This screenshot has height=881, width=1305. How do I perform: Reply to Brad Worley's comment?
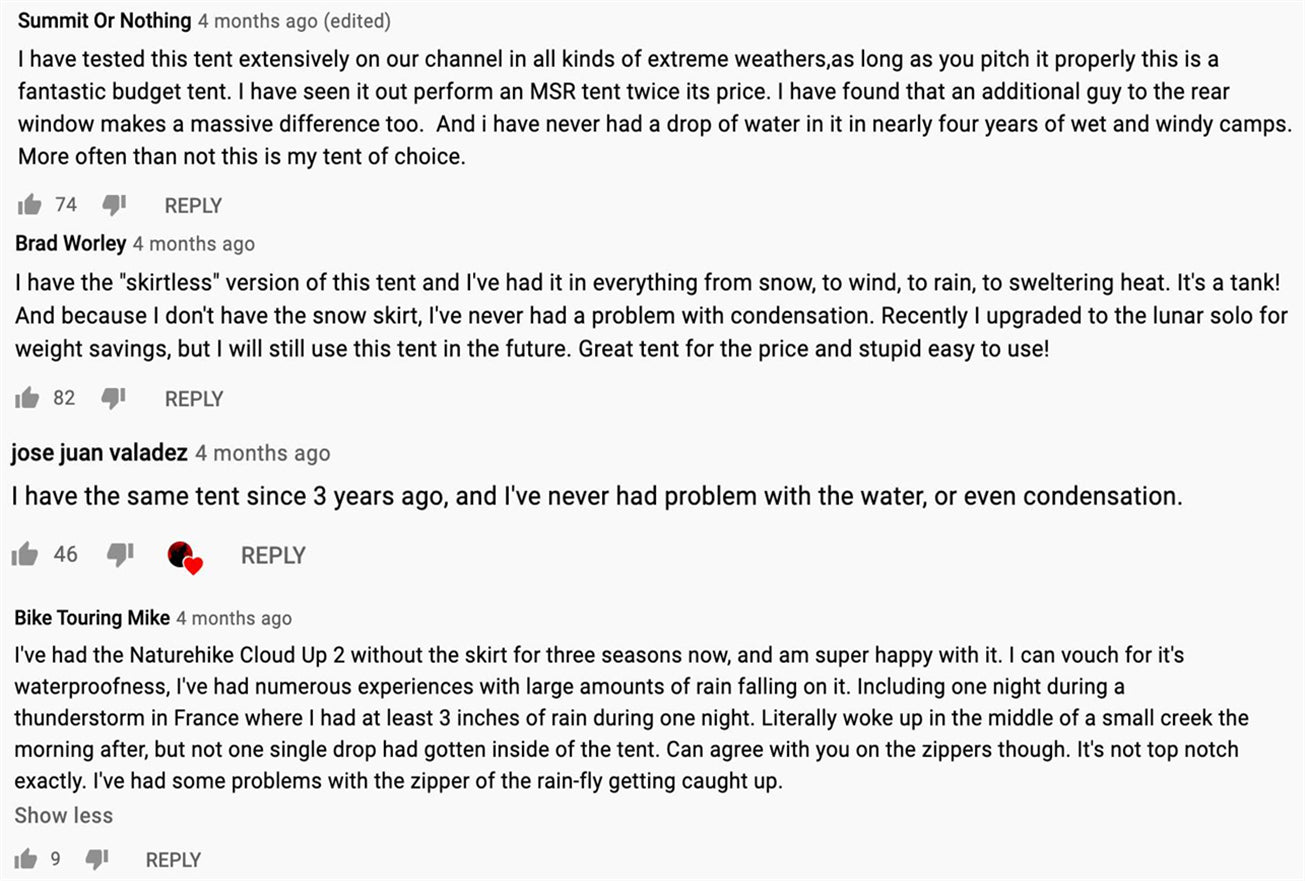tap(193, 399)
